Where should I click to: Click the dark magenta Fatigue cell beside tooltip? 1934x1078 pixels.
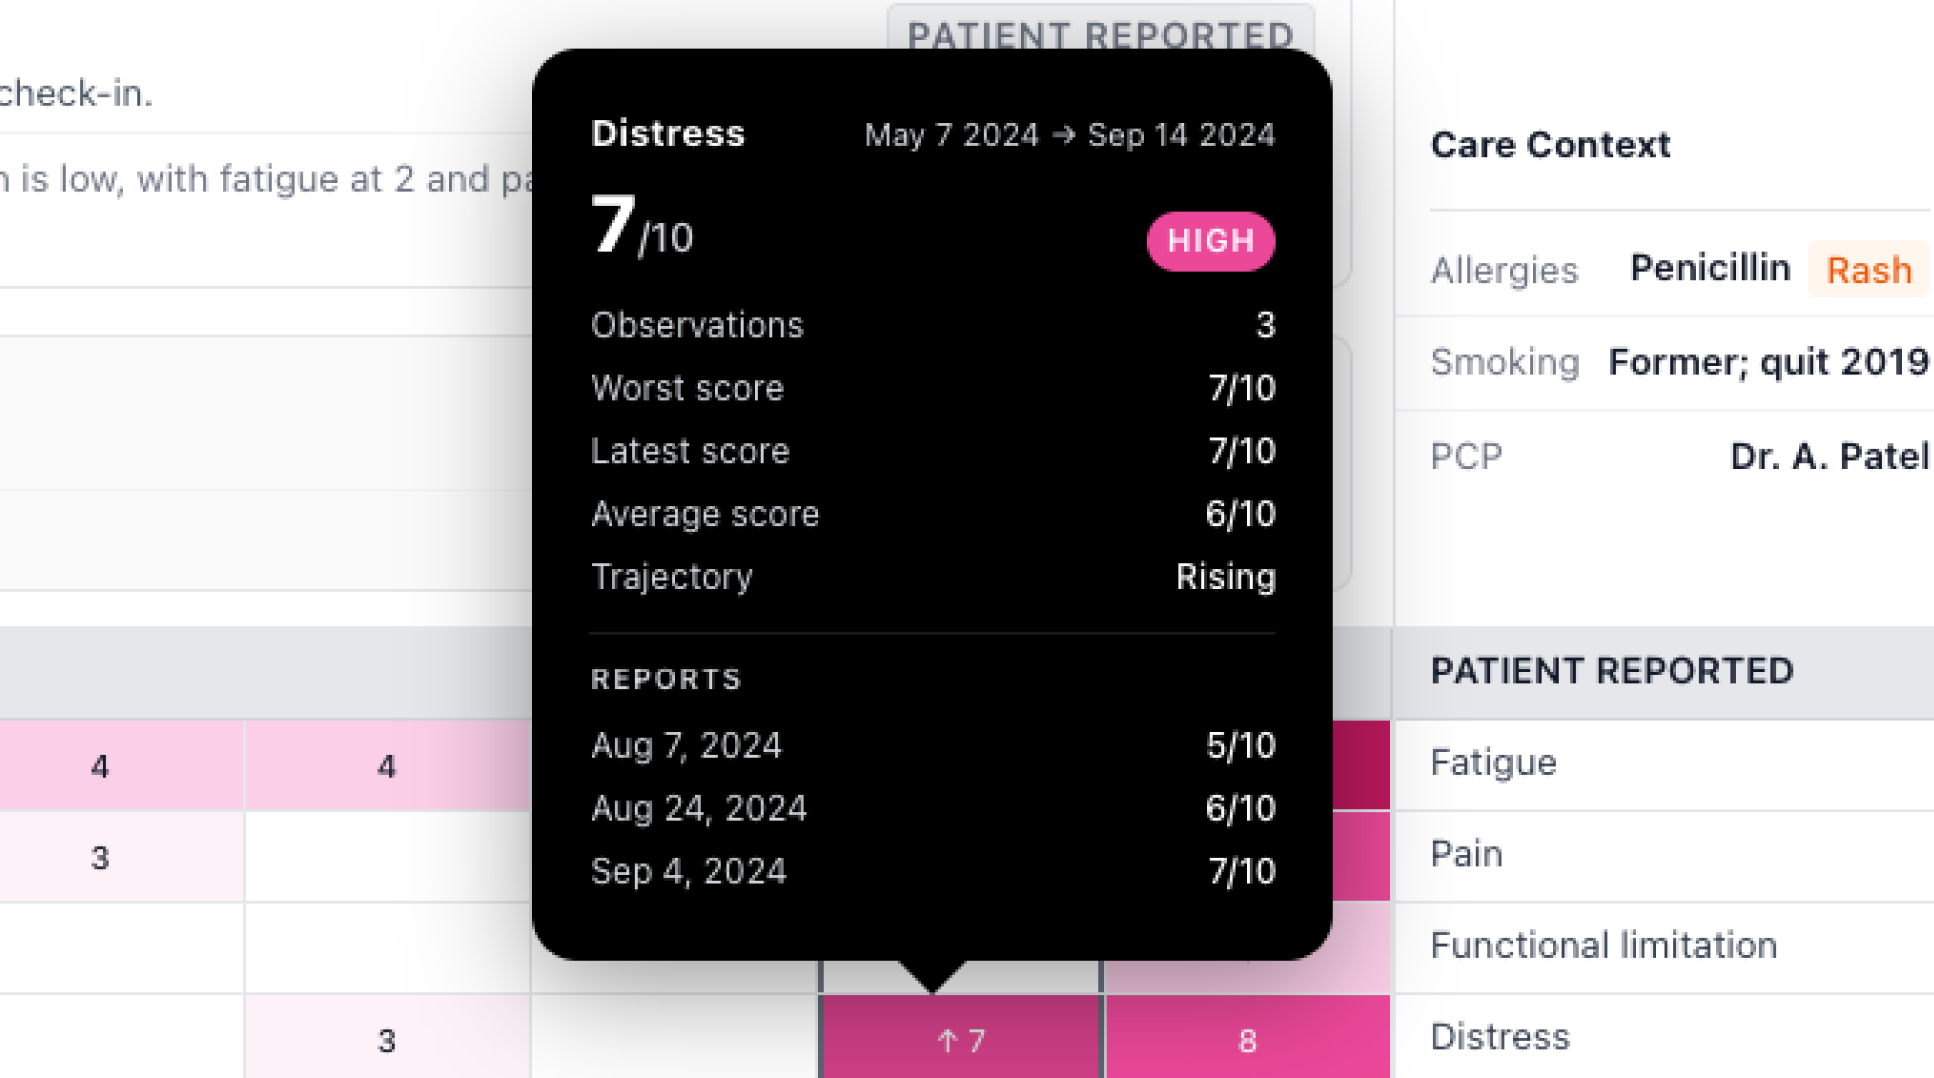click(1361, 765)
